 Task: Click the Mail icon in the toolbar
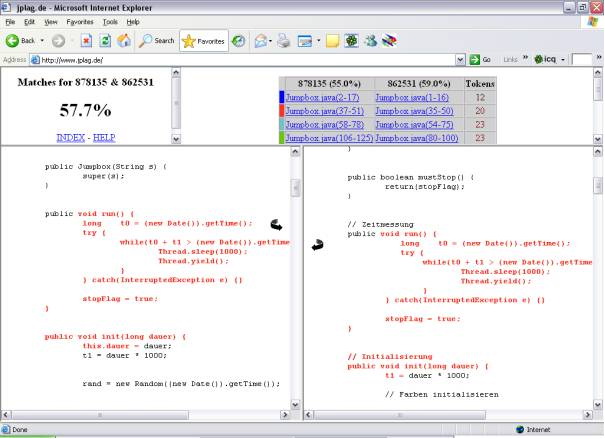tap(261, 41)
